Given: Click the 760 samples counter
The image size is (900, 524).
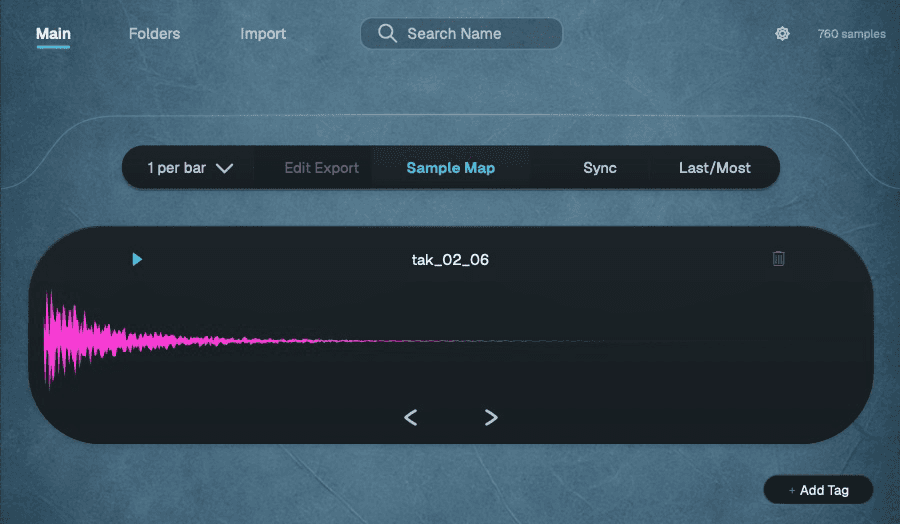Looking at the screenshot, I should coord(851,34).
